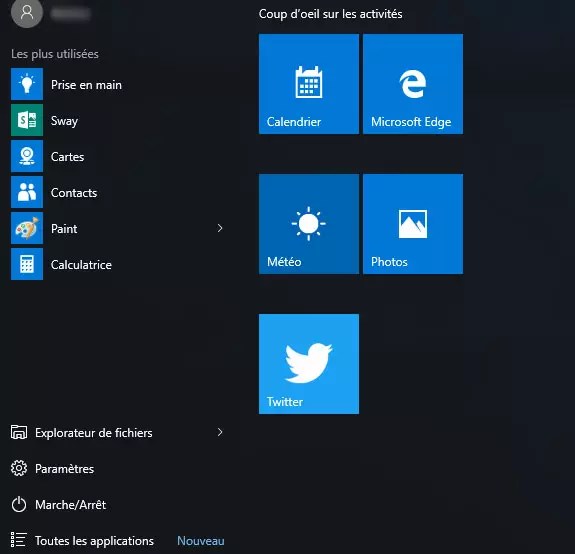Screen dimensions: 575x554
Task: Click the Coup d'oeil sur les activités heading
Action: [x=330, y=14]
